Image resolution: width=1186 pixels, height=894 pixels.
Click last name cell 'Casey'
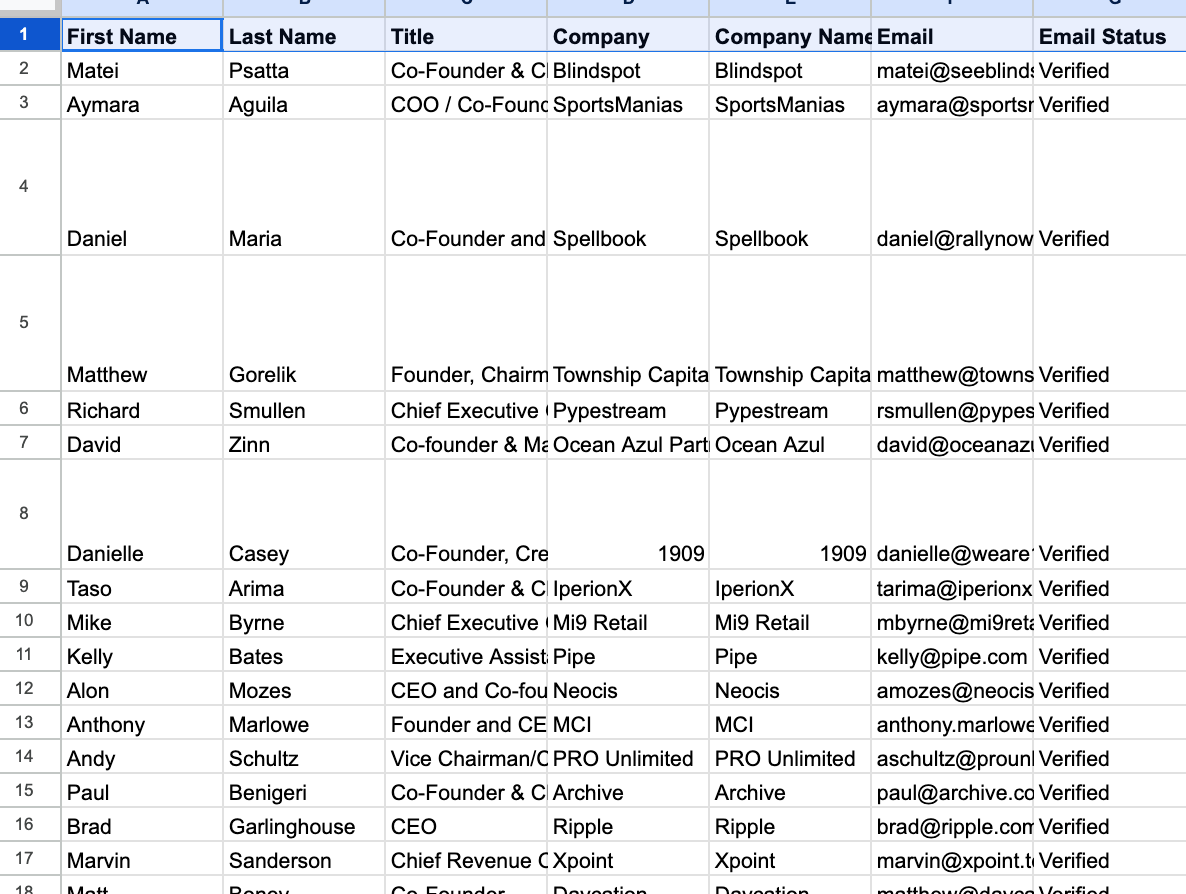point(304,514)
